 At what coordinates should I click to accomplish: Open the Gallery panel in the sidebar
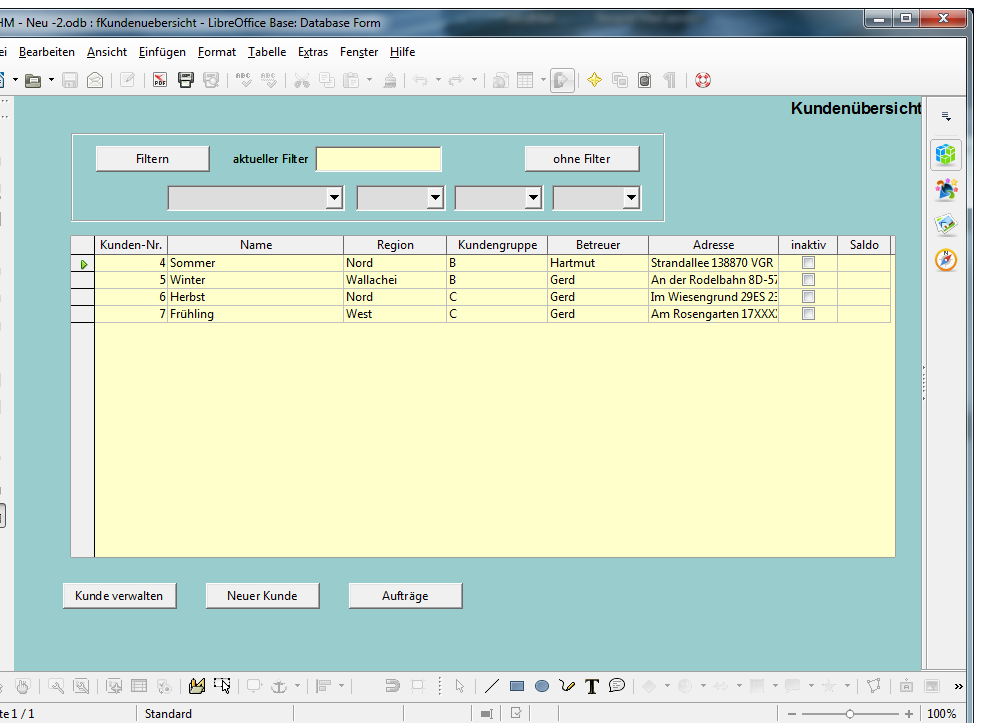[946, 225]
